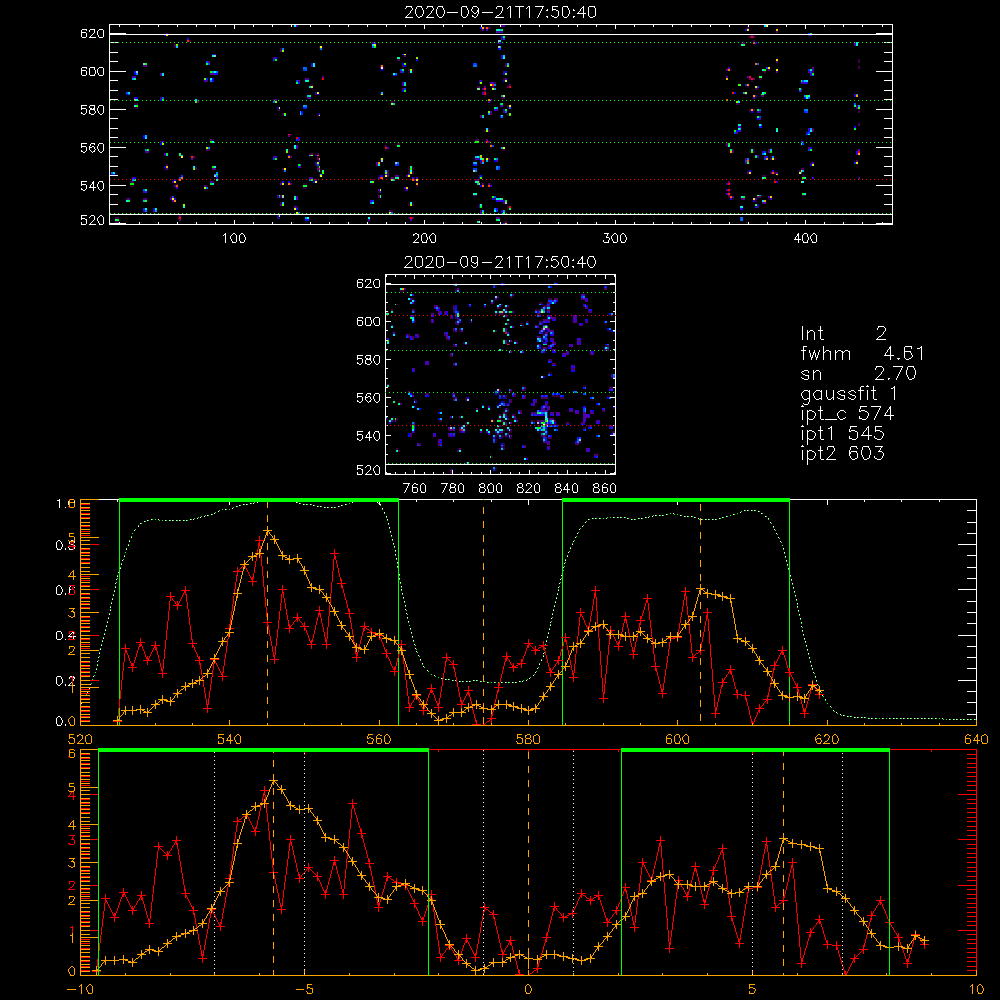The width and height of the screenshot is (1000, 1000).
Task: Click the orange x-axis label 520 of profile plot
Action: (80, 740)
